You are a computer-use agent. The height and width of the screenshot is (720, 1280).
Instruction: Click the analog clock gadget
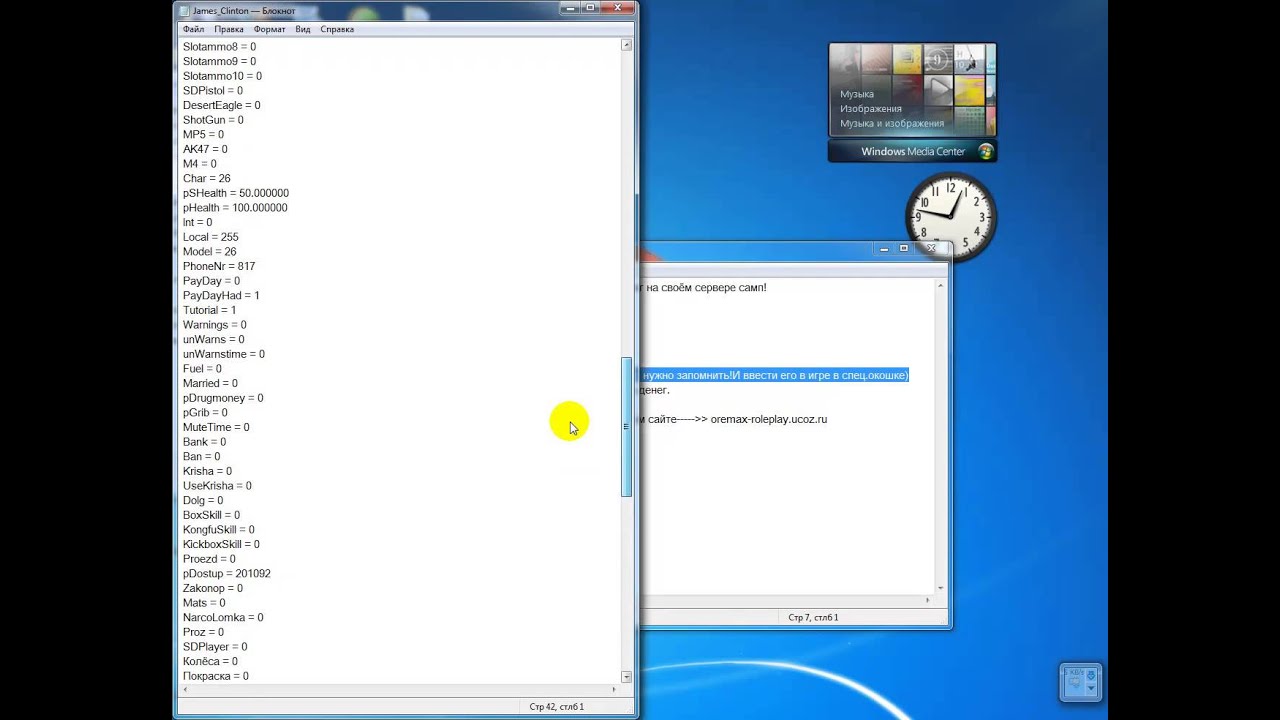(x=951, y=217)
